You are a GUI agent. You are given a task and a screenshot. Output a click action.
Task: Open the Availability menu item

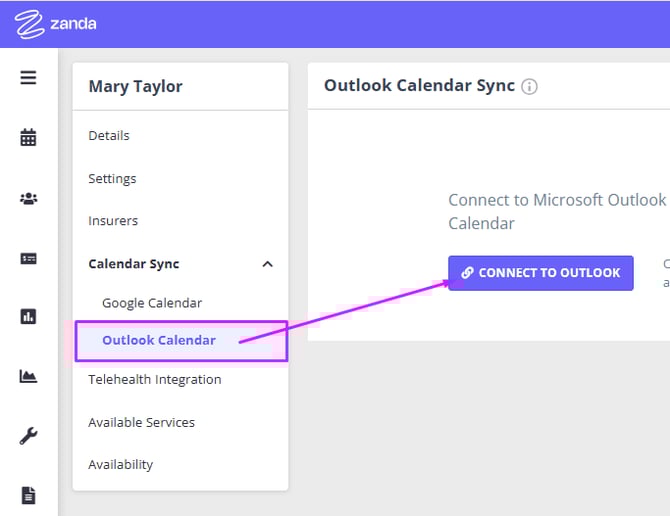pos(121,465)
